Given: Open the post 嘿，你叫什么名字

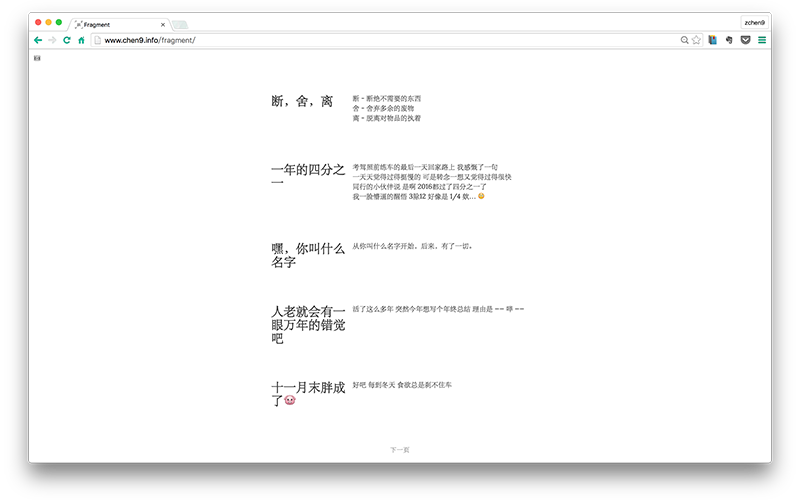Looking at the screenshot, I should (x=308, y=255).
